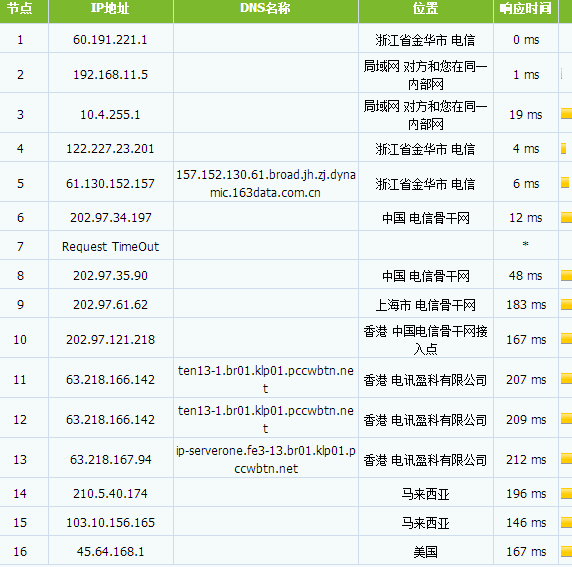Click 上海市 电信骨干网 location cell
The height and width of the screenshot is (567, 572).
pyautogui.click(x=425, y=305)
